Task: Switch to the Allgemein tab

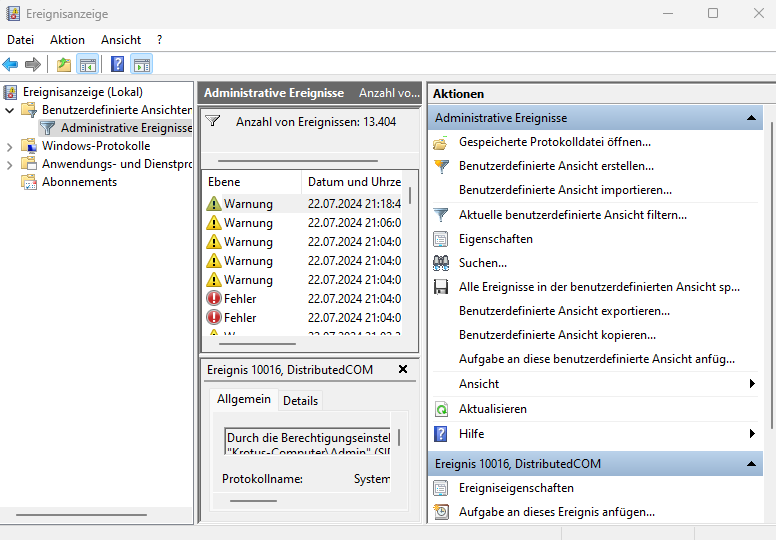Action: tap(243, 399)
